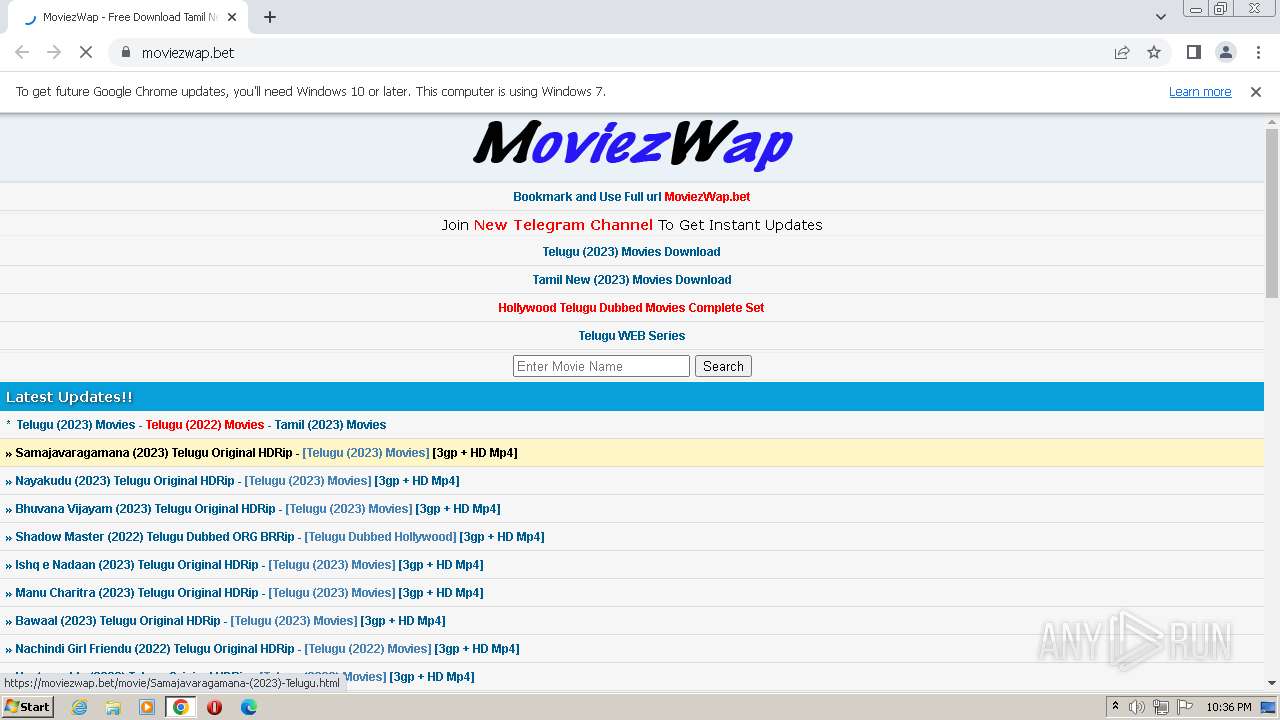Show hidden system tray icons
Screen dimensions: 1280x720
(1115, 707)
